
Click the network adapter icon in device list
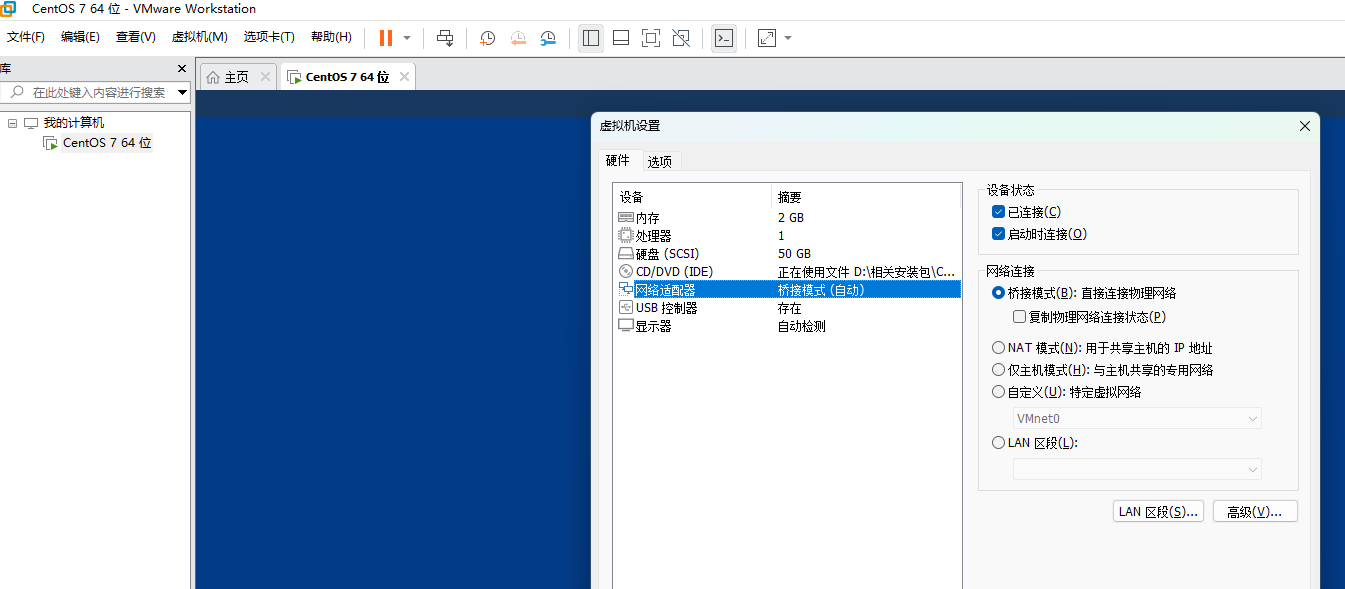(x=626, y=290)
